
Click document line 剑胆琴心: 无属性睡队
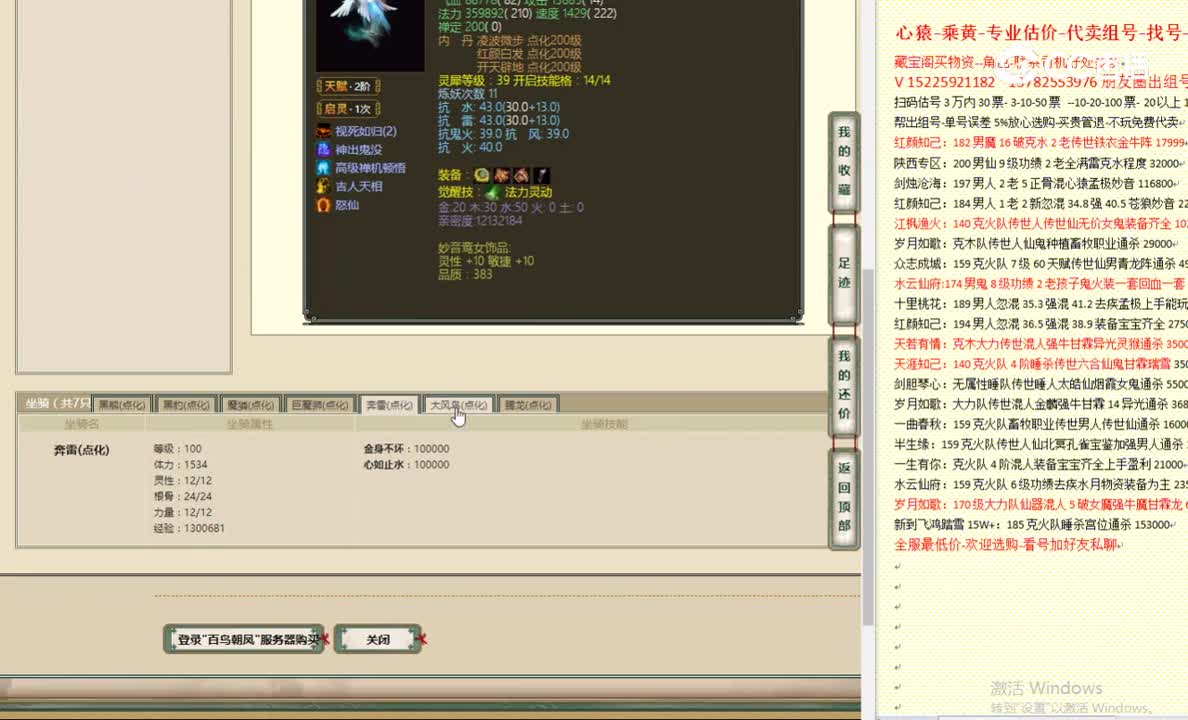click(x=1041, y=384)
